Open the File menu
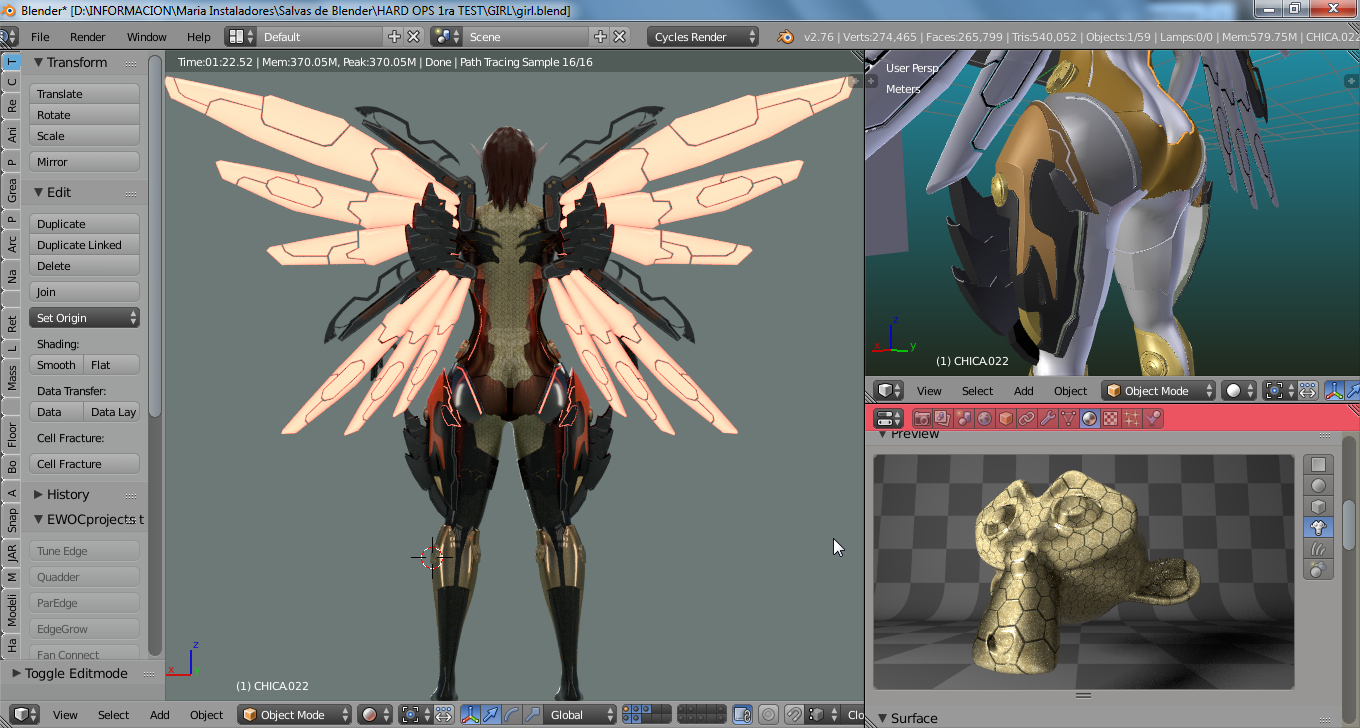The width and height of the screenshot is (1360, 728). tap(40, 37)
